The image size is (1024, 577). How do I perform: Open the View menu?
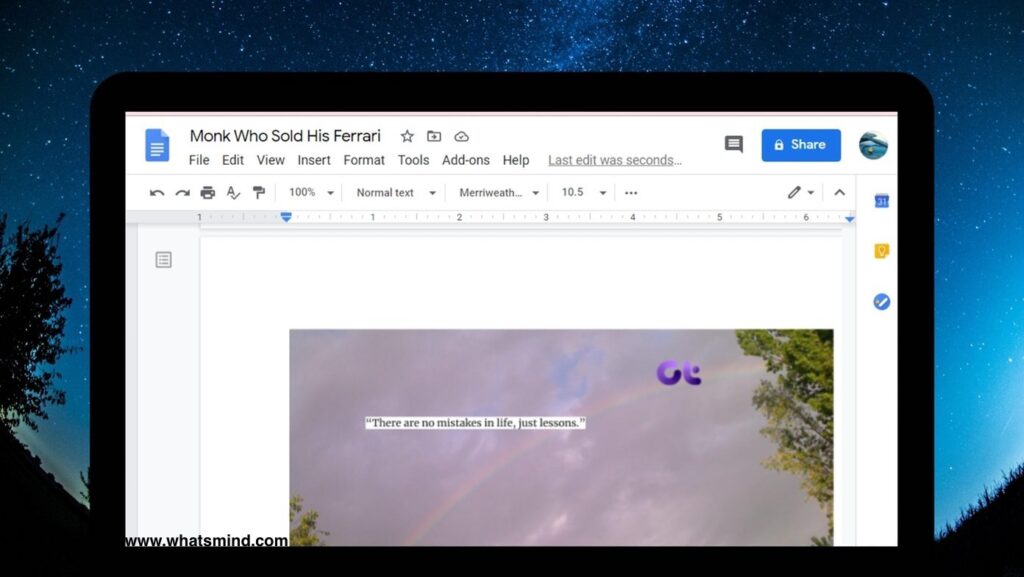[x=270, y=161]
